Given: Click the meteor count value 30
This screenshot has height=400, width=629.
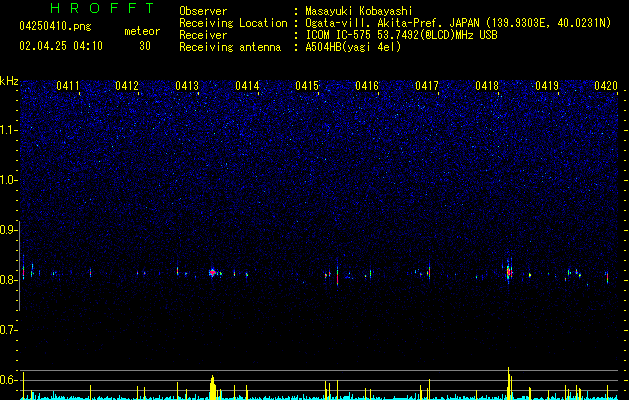Looking at the screenshot, I should (x=145, y=46).
